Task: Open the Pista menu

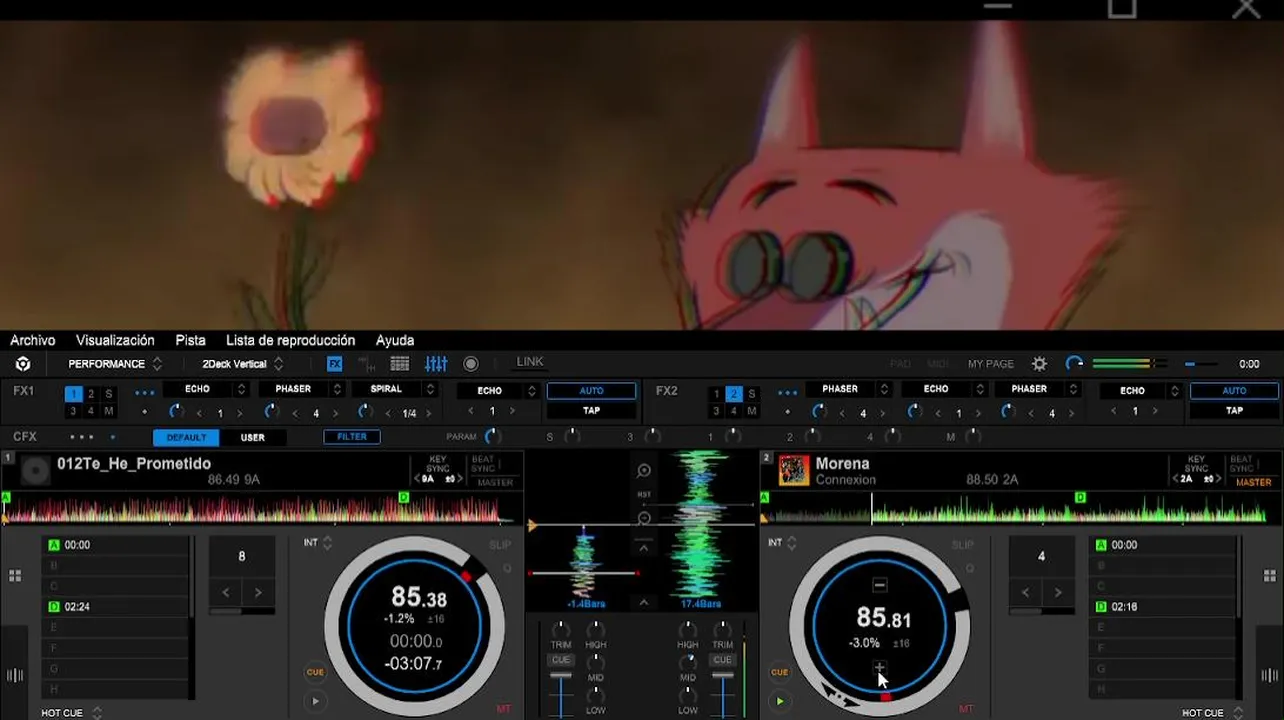Action: (x=191, y=340)
